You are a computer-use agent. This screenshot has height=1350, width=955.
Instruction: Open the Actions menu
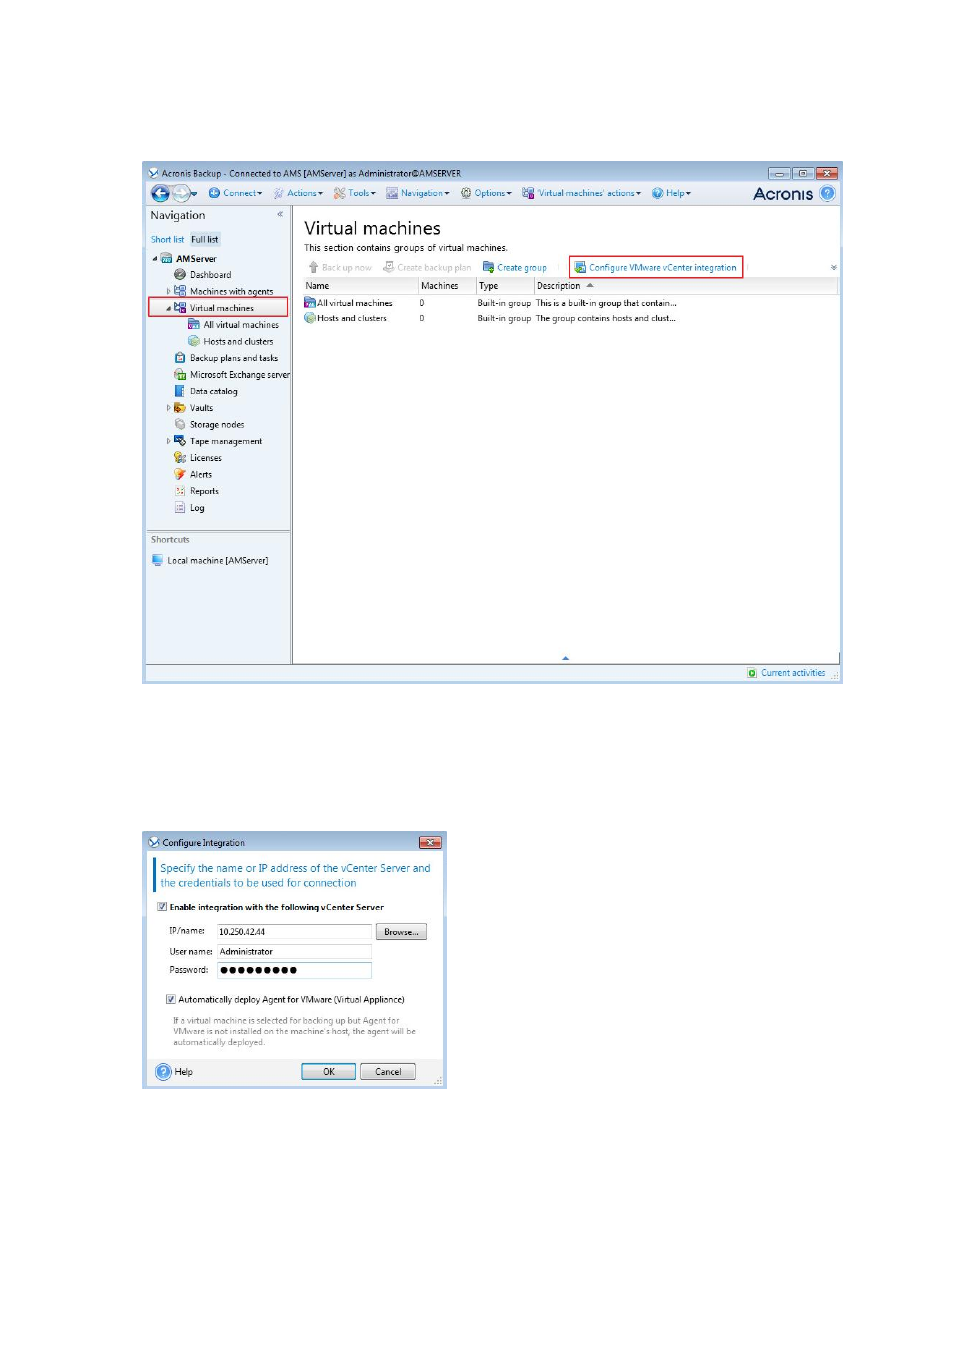click(x=299, y=193)
